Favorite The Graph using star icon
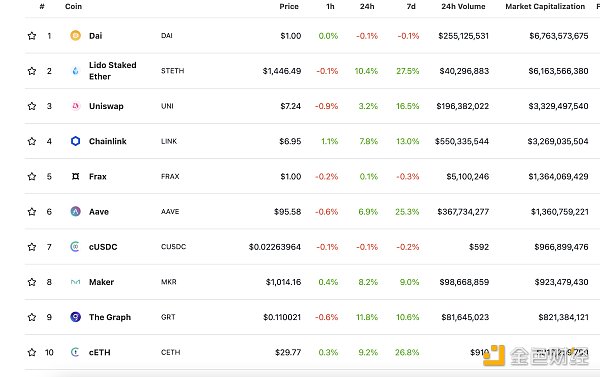Image resolution: width=600 pixels, height=377 pixels. [x=32, y=317]
